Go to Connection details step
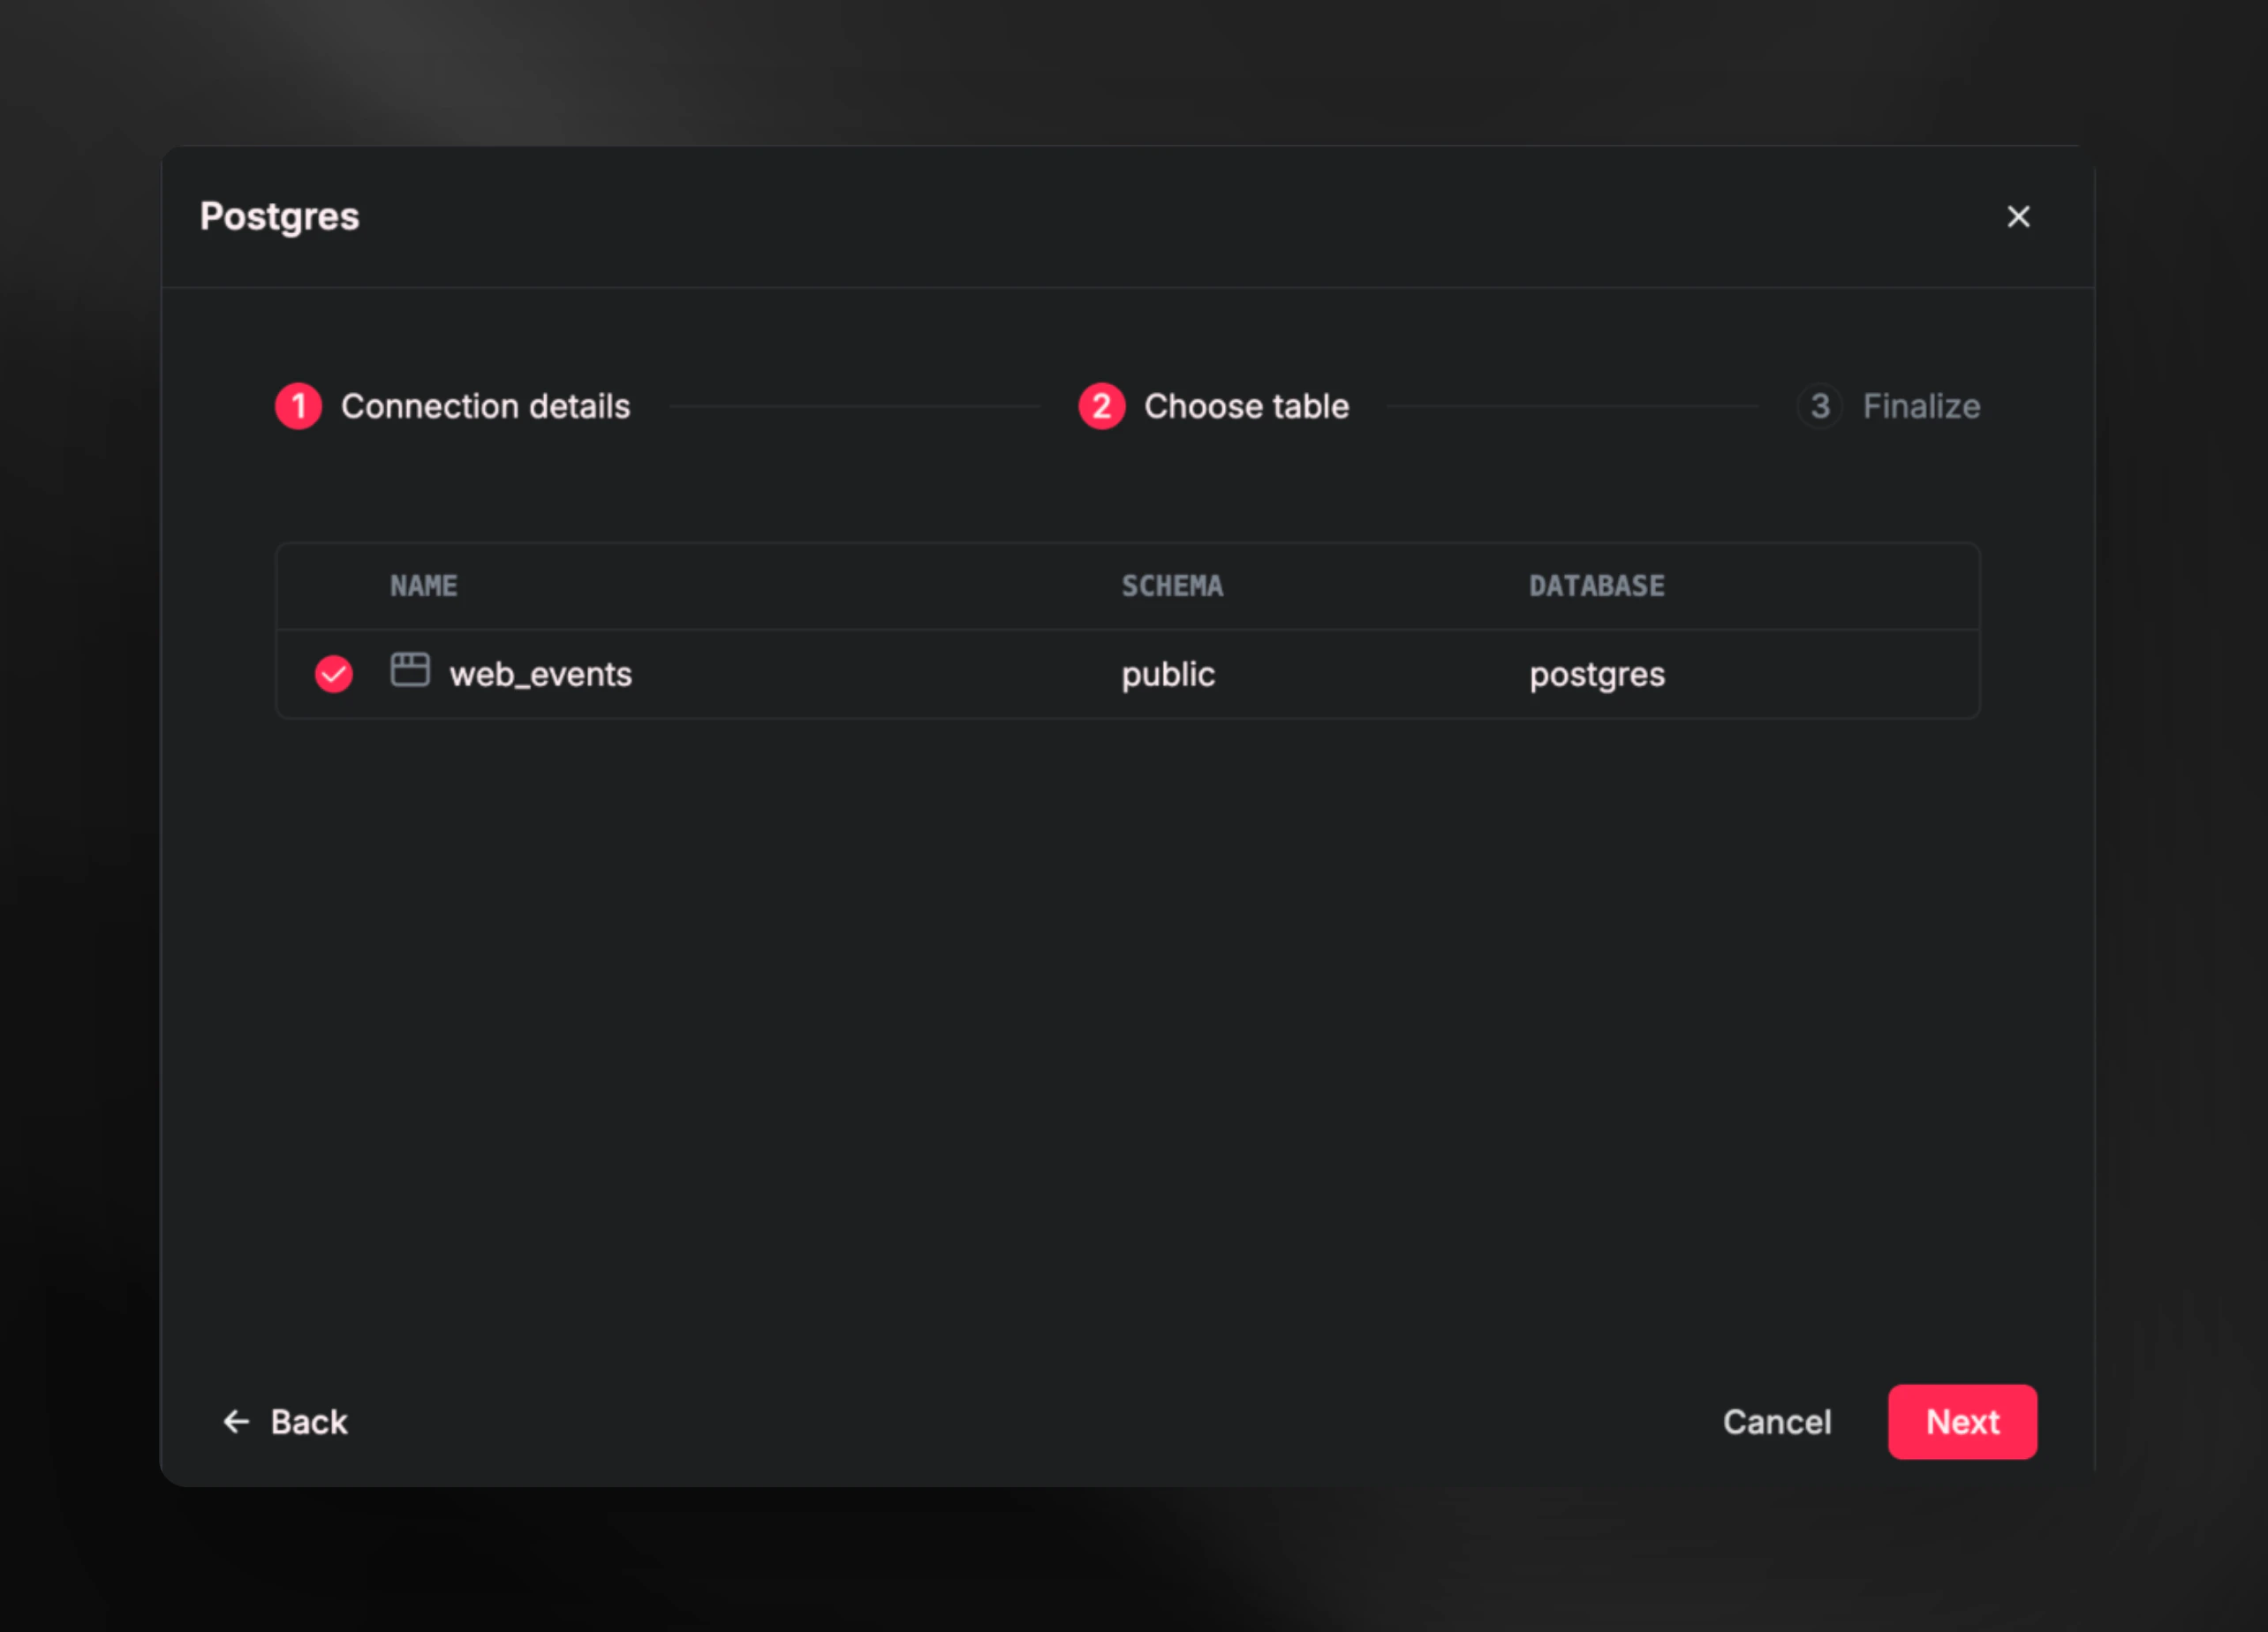Screen dimensions: 2268x1632 click(x=485, y=406)
